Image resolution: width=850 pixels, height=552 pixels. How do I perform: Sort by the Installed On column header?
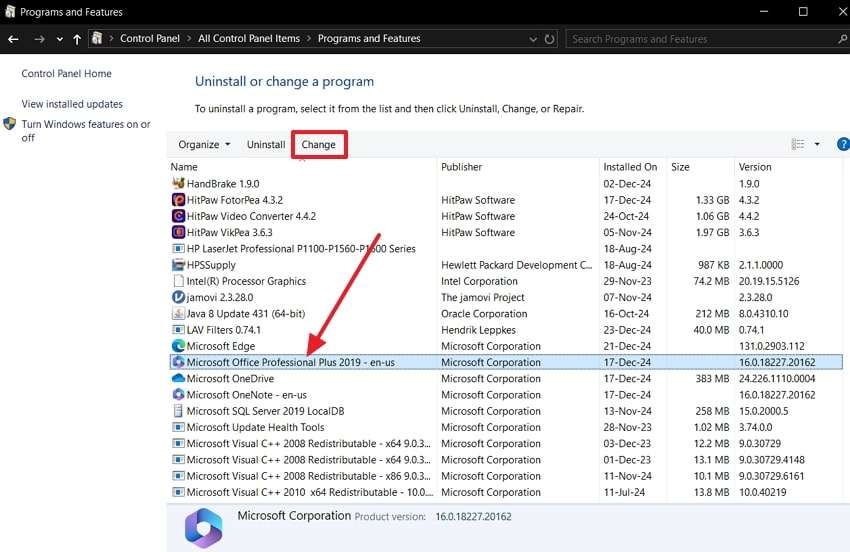(633, 167)
